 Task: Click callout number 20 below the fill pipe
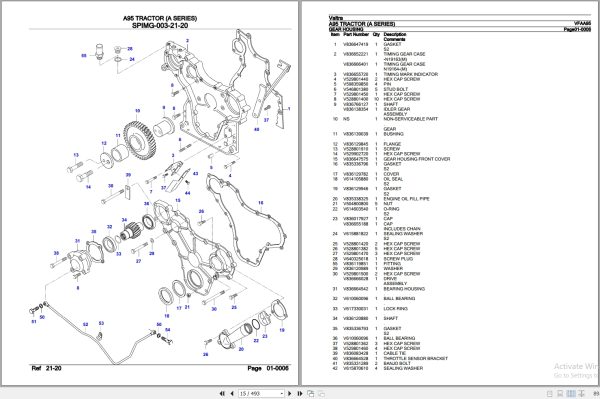coord(241,349)
